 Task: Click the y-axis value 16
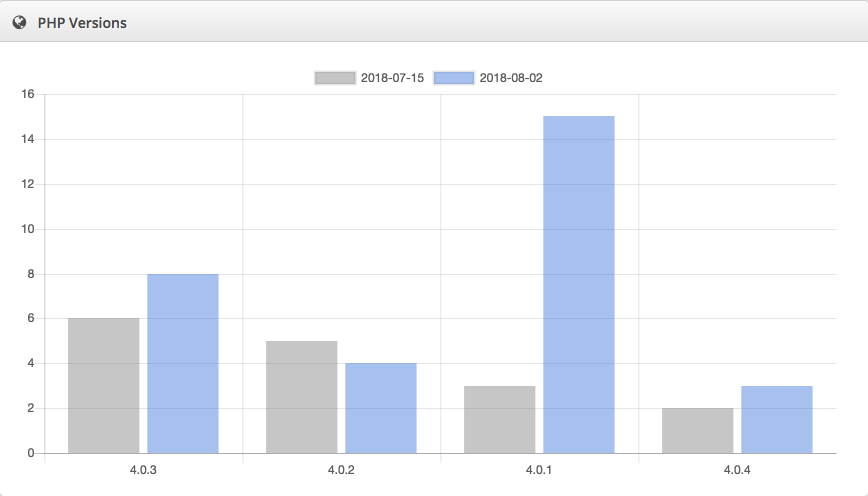28,94
